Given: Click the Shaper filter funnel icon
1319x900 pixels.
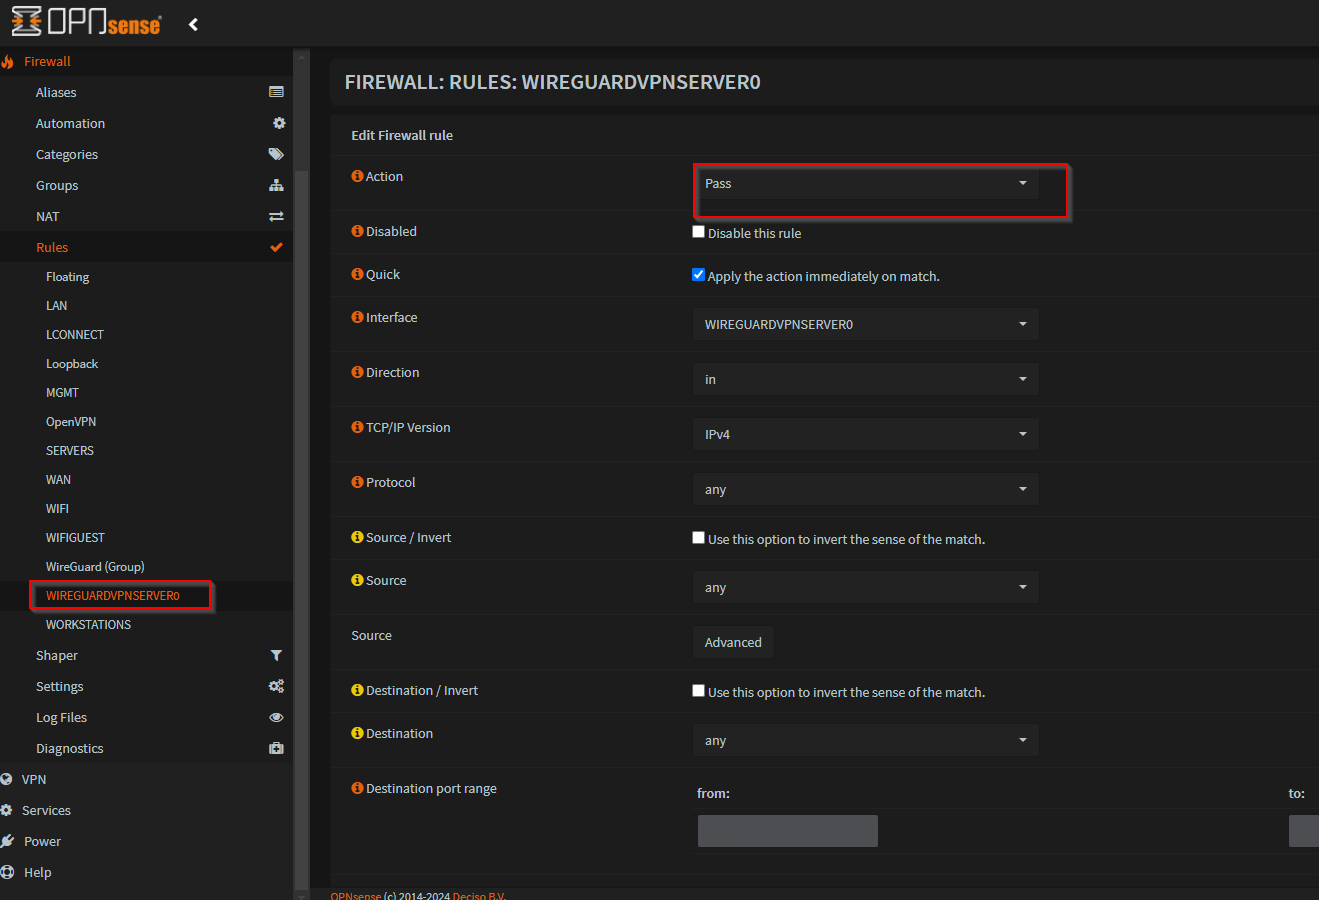Looking at the screenshot, I should [x=276, y=655].
